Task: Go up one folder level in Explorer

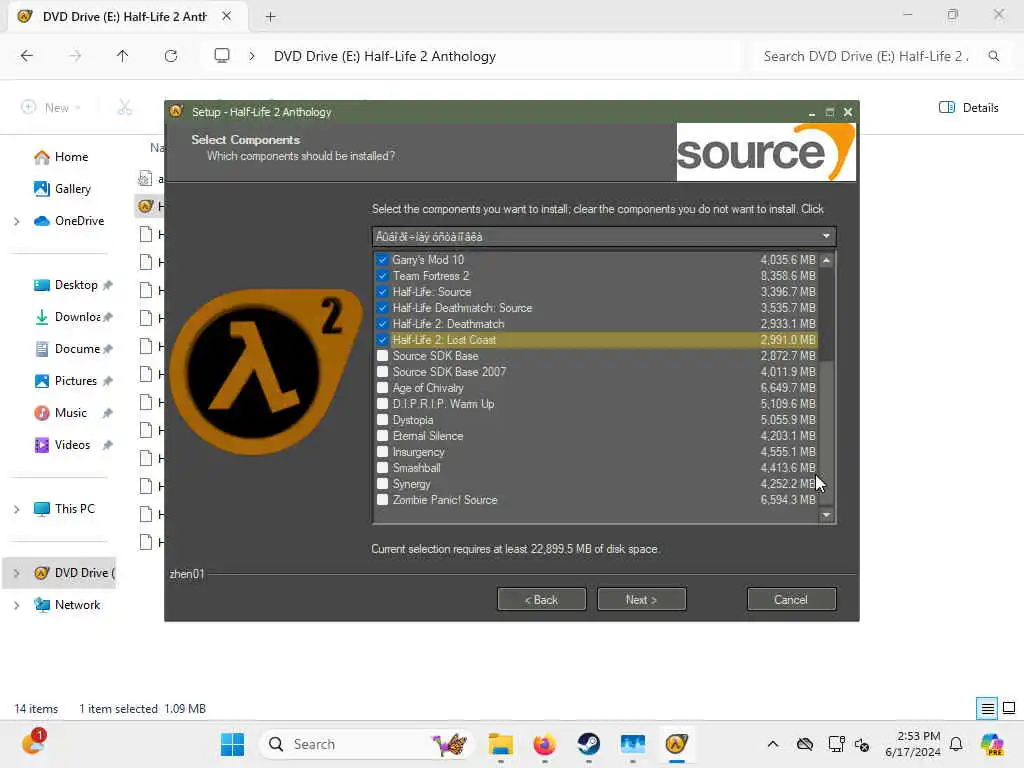Action: [x=122, y=56]
